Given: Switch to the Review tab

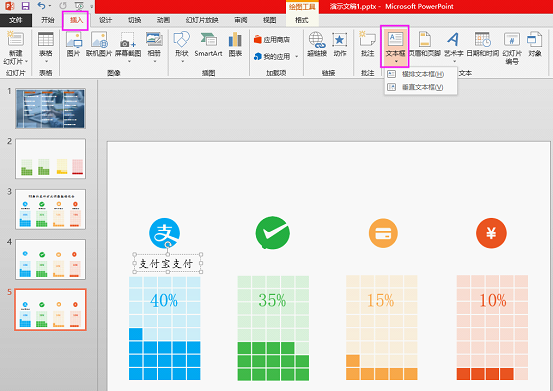Looking at the screenshot, I should point(241,20).
